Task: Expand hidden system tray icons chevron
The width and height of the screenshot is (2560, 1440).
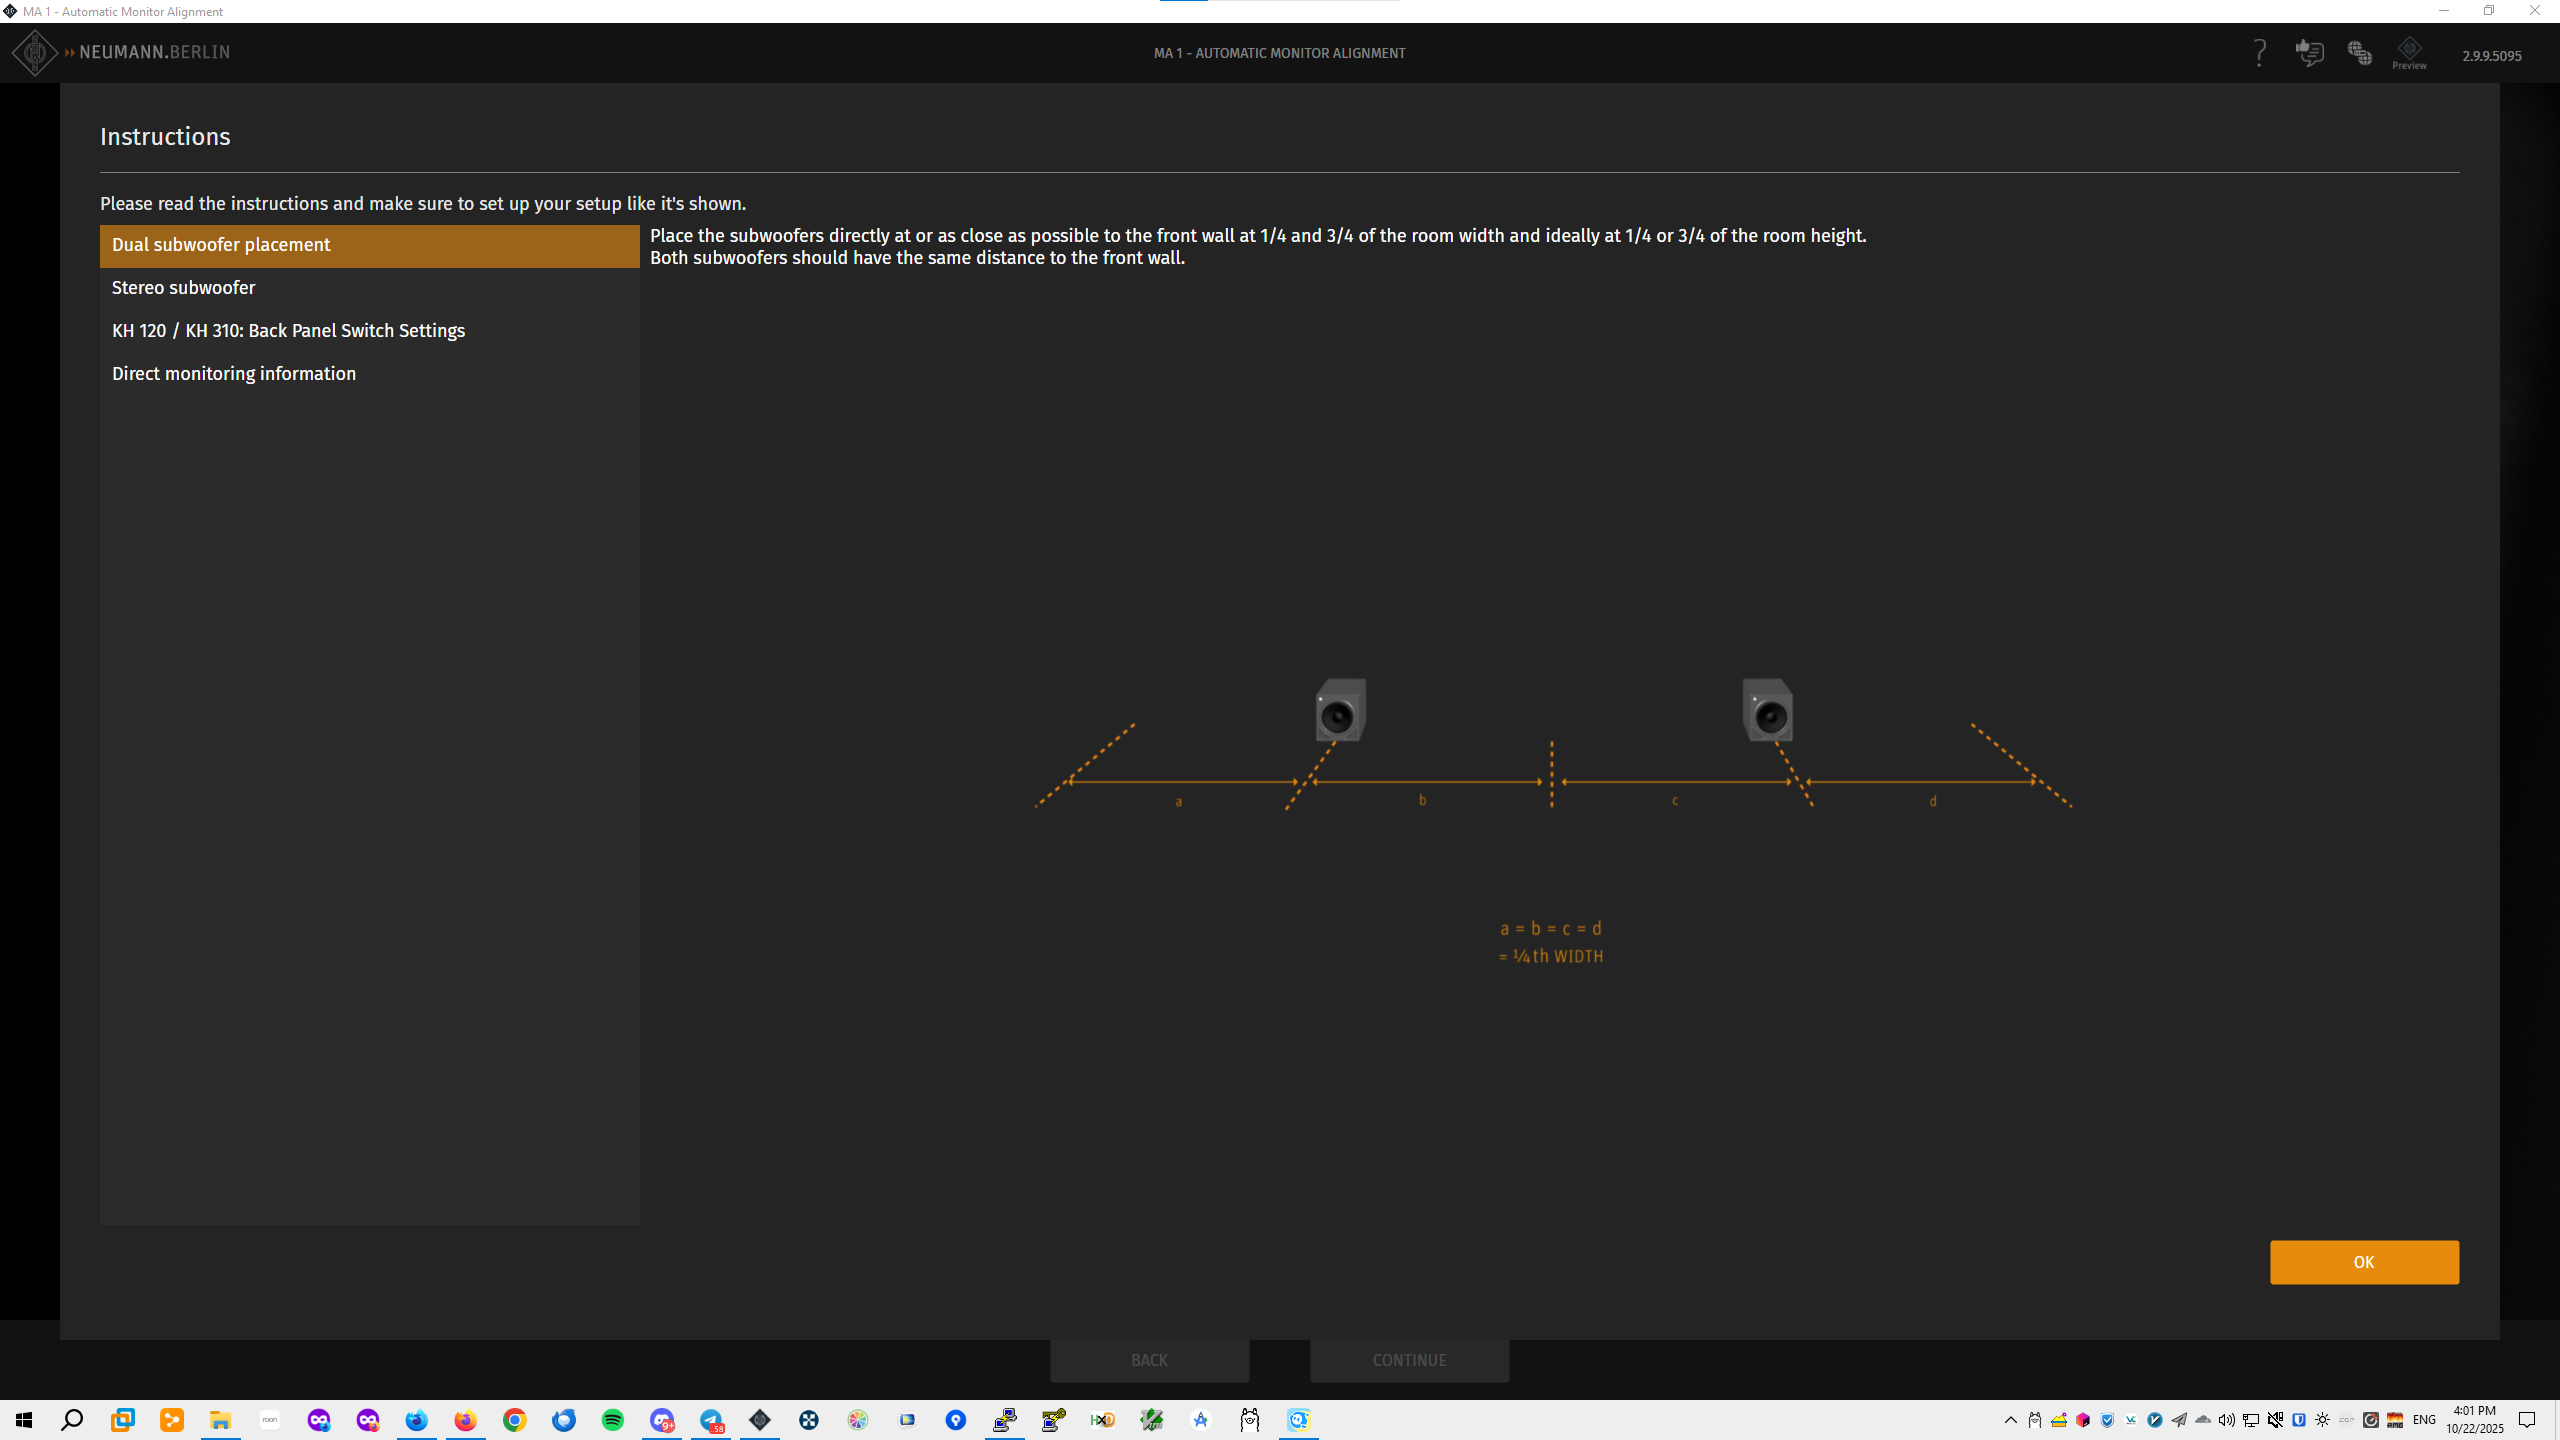Action: click(x=2010, y=1420)
